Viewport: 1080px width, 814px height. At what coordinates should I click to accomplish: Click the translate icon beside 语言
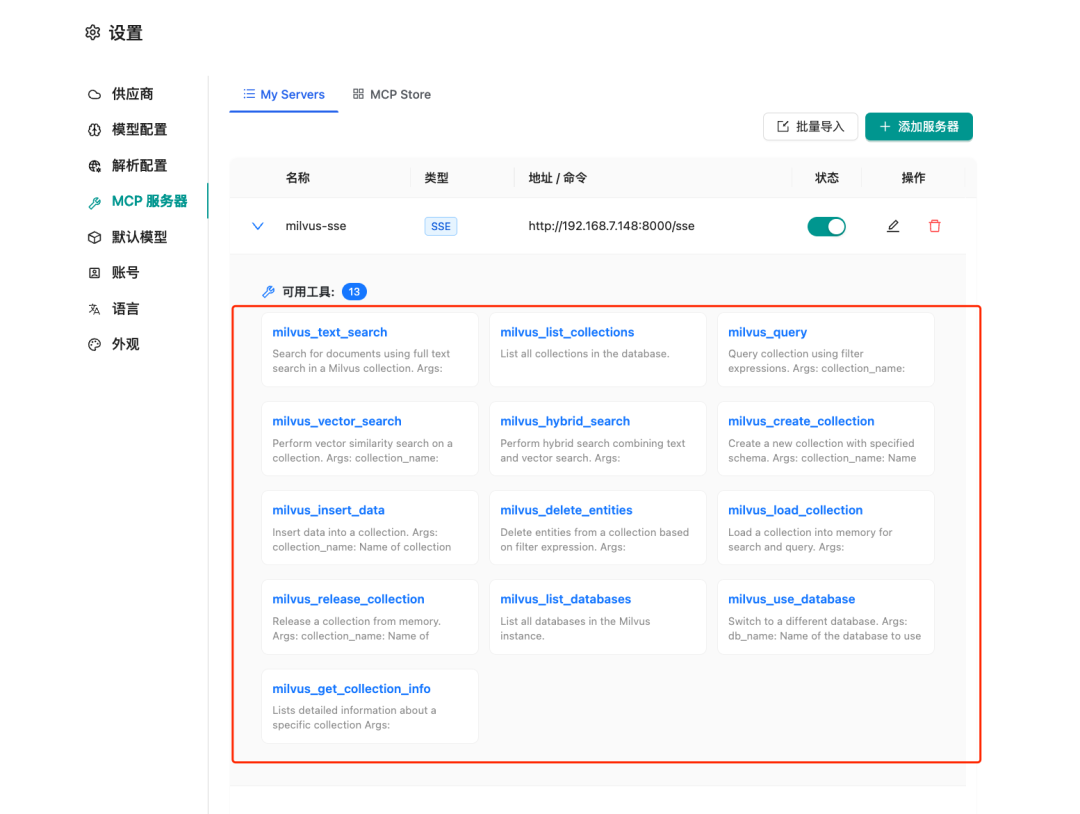click(94, 309)
